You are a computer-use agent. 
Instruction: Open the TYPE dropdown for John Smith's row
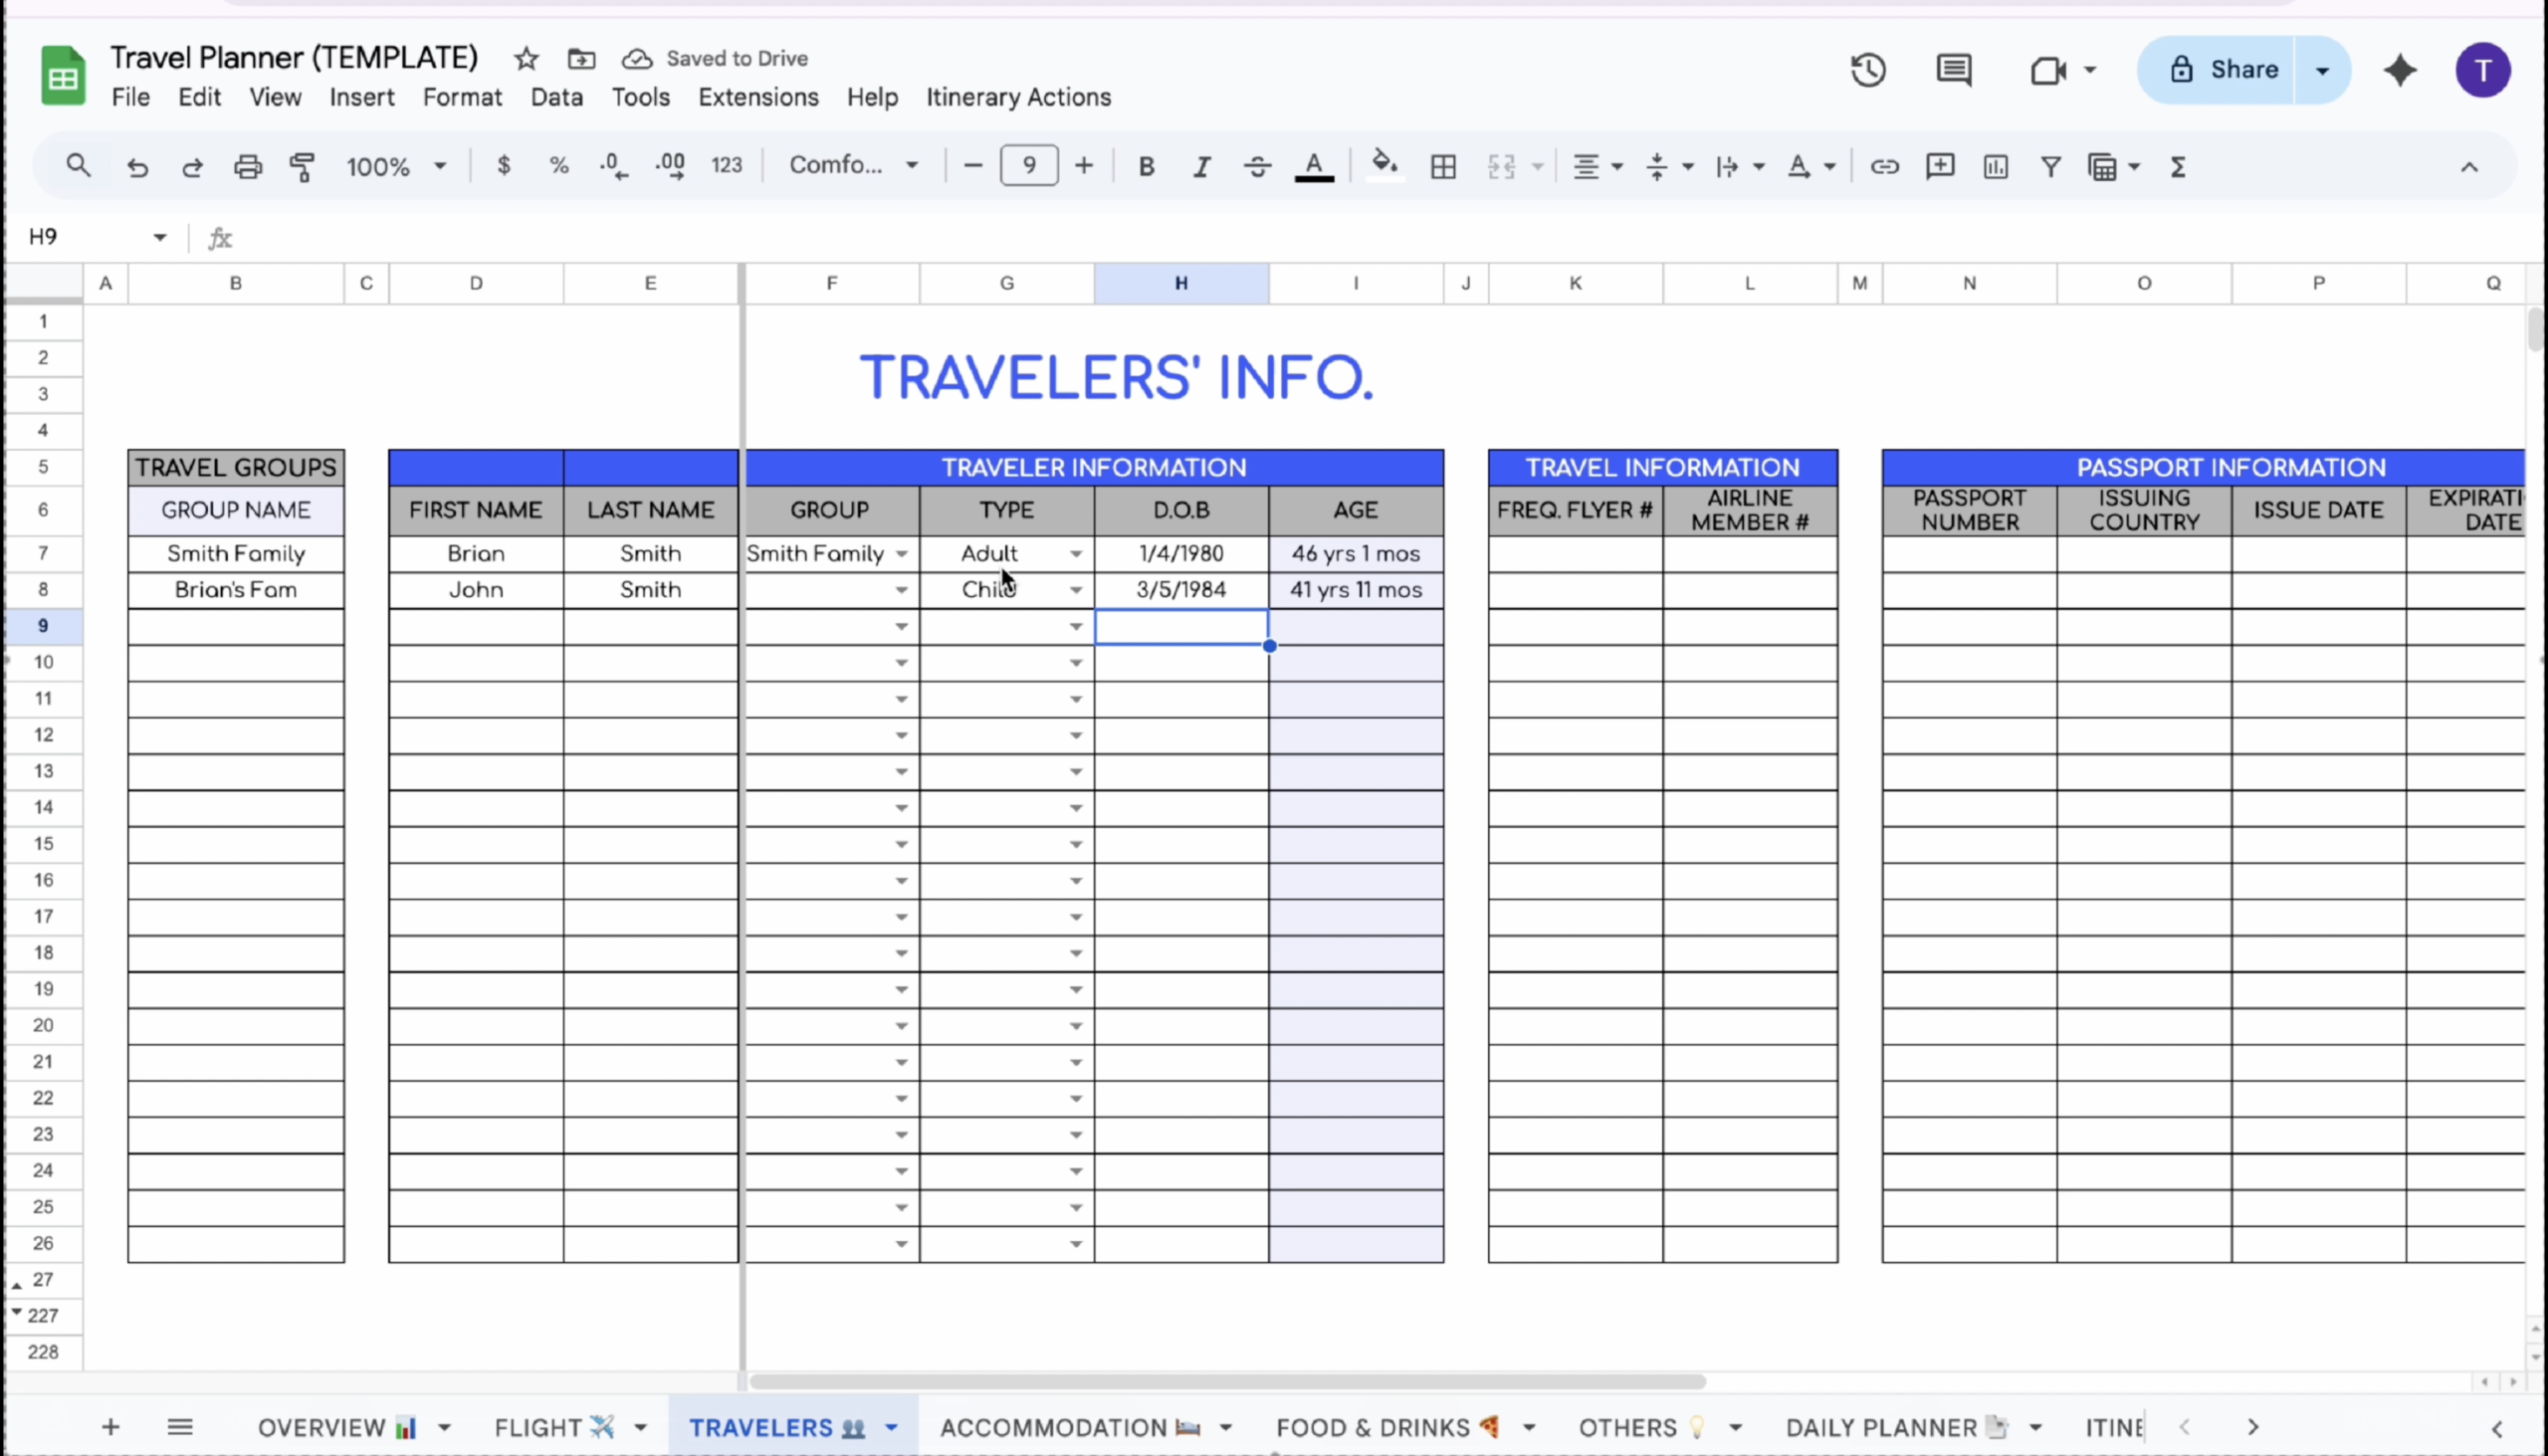[1076, 589]
